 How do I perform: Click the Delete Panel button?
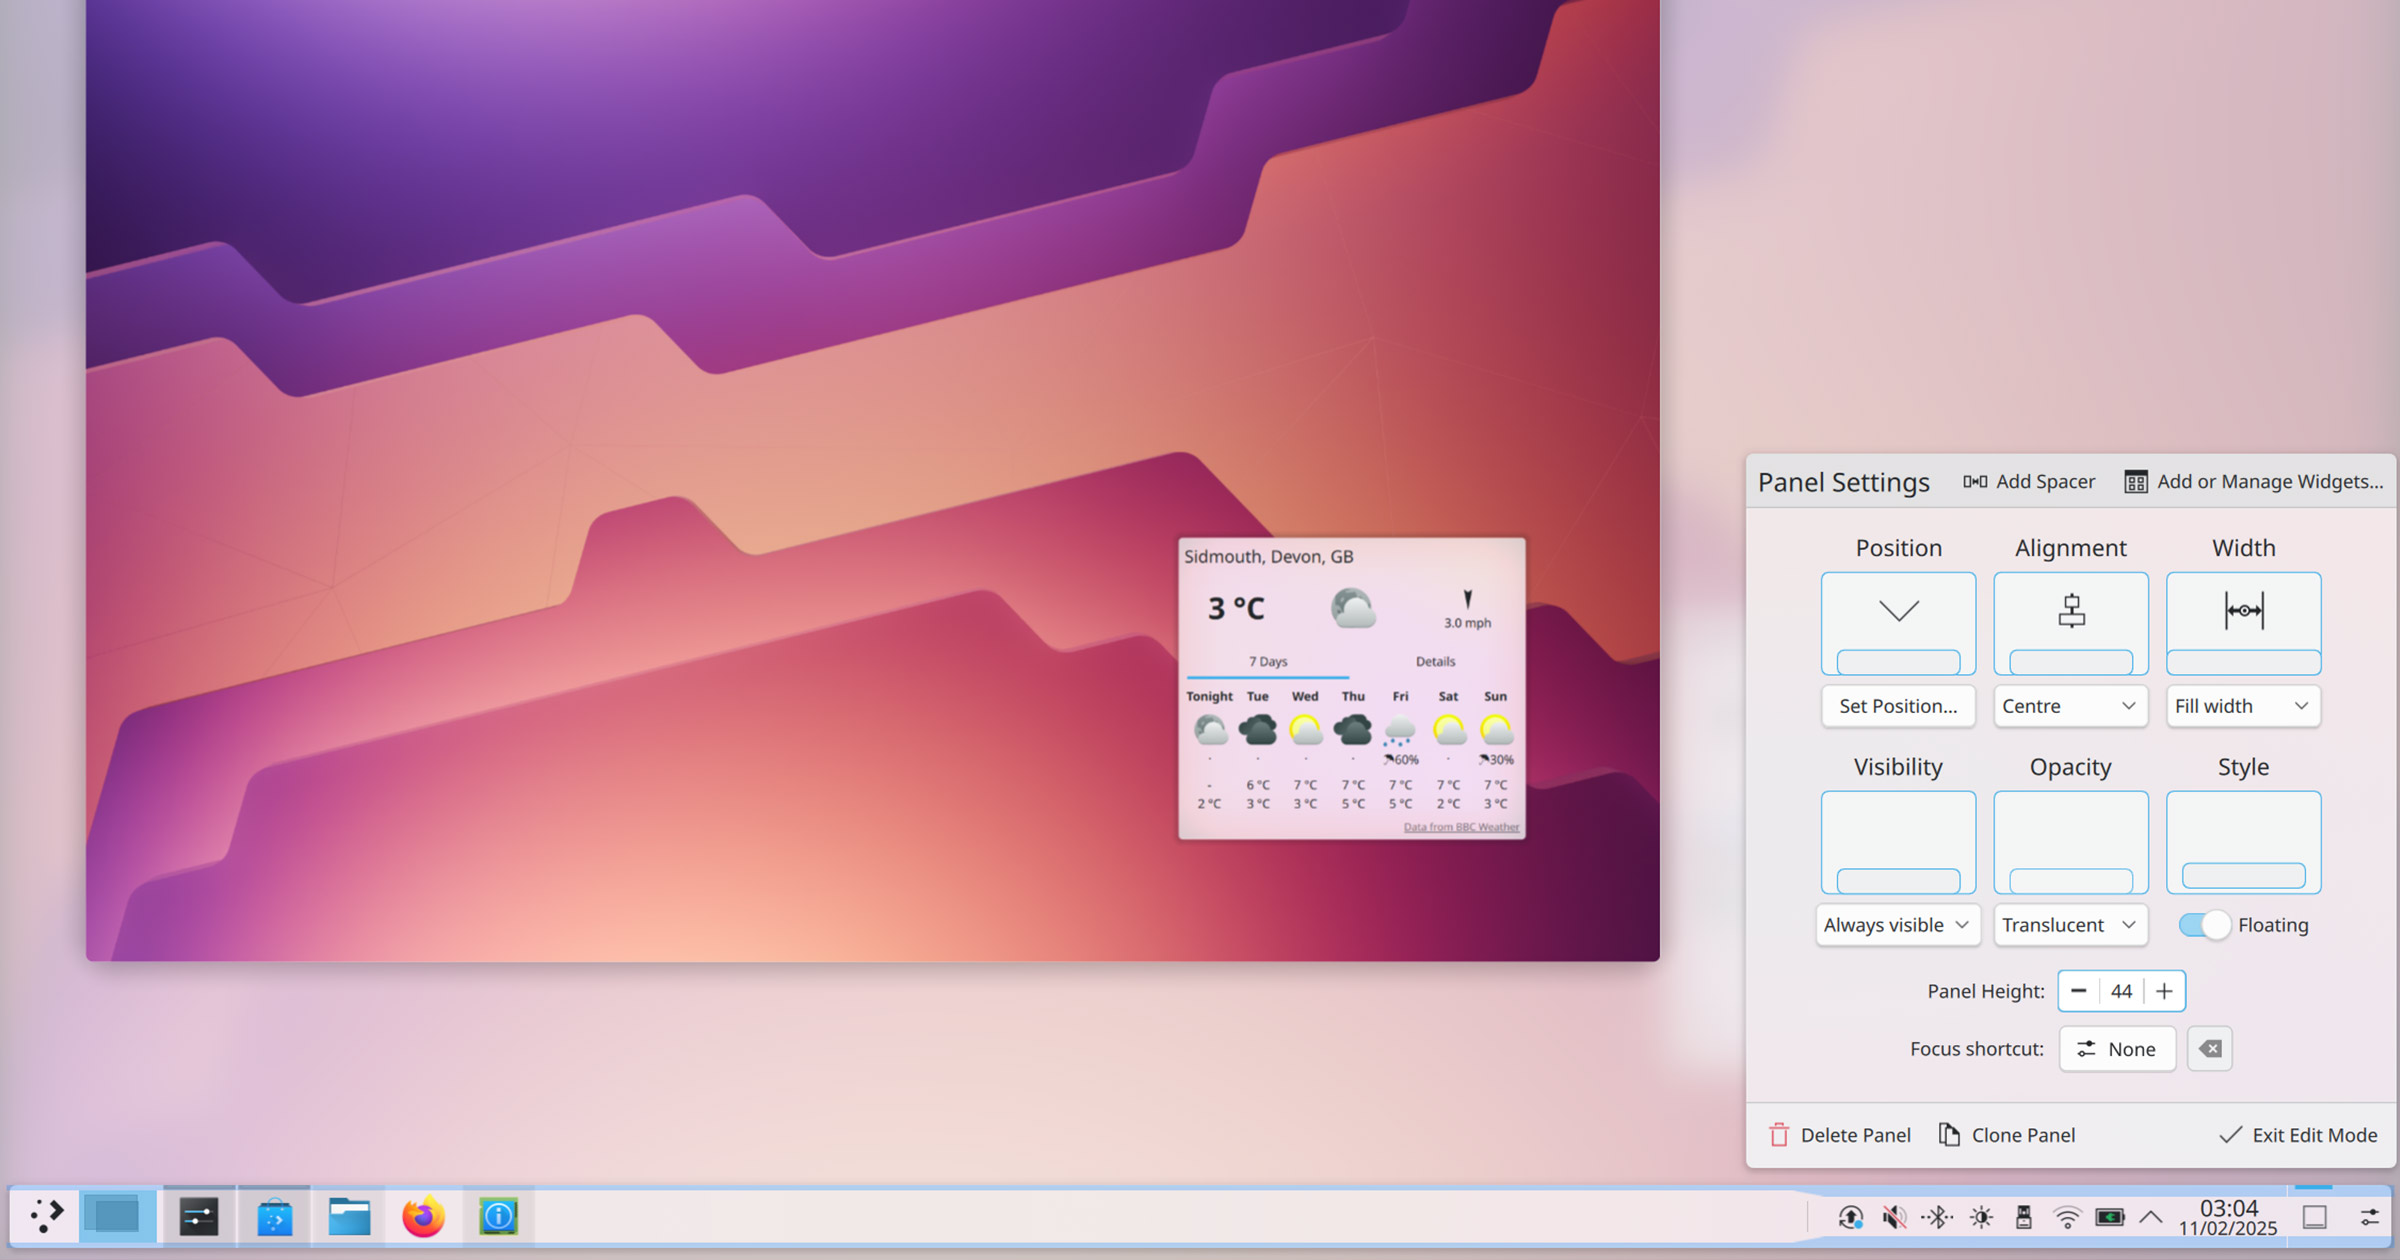(1839, 1135)
